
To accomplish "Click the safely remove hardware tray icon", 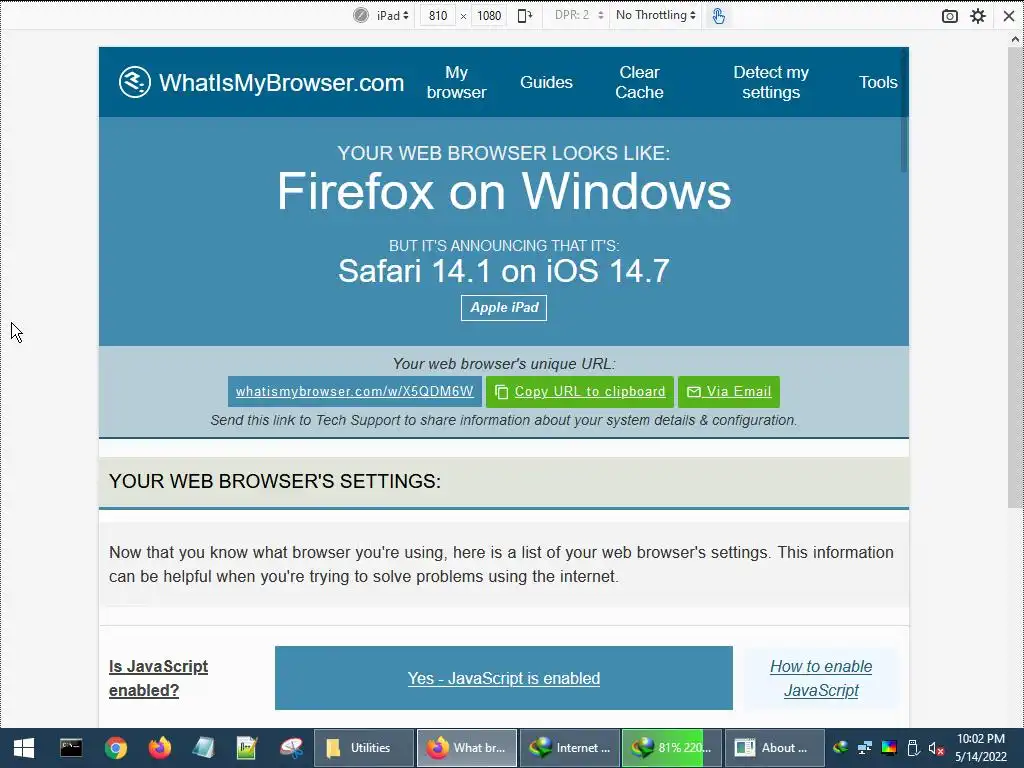I will coord(913,748).
